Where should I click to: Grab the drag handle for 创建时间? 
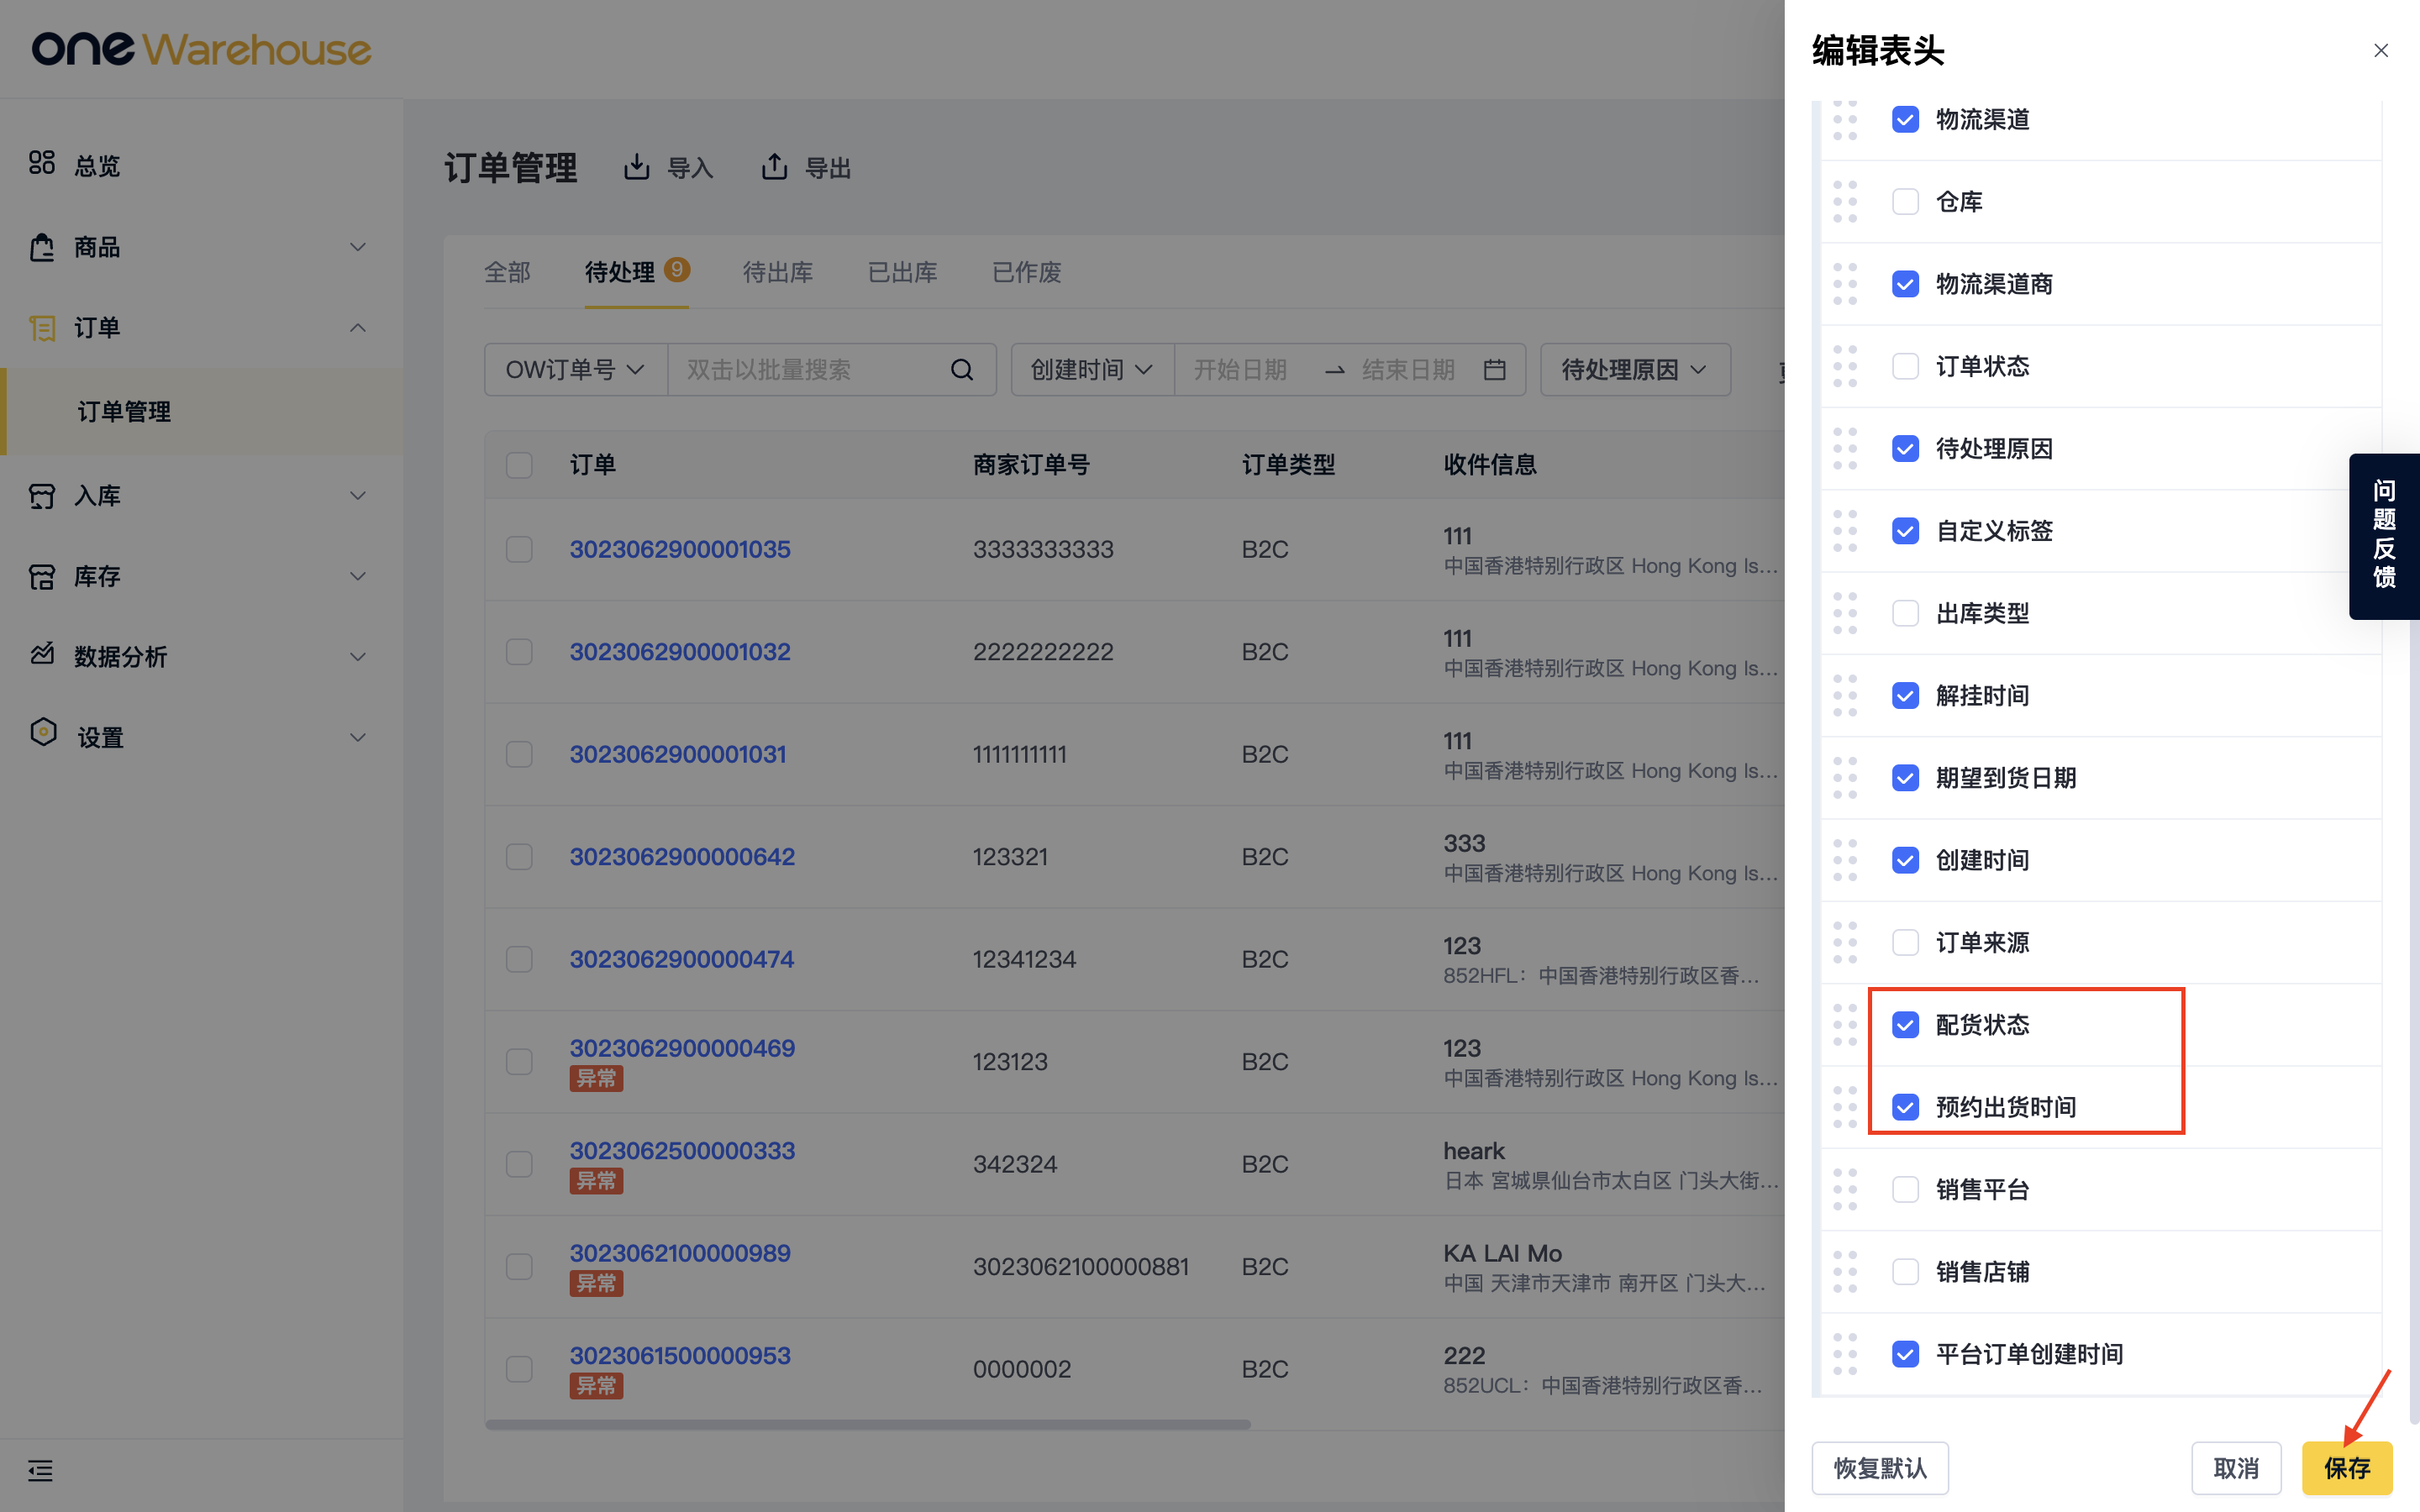[x=1845, y=860]
